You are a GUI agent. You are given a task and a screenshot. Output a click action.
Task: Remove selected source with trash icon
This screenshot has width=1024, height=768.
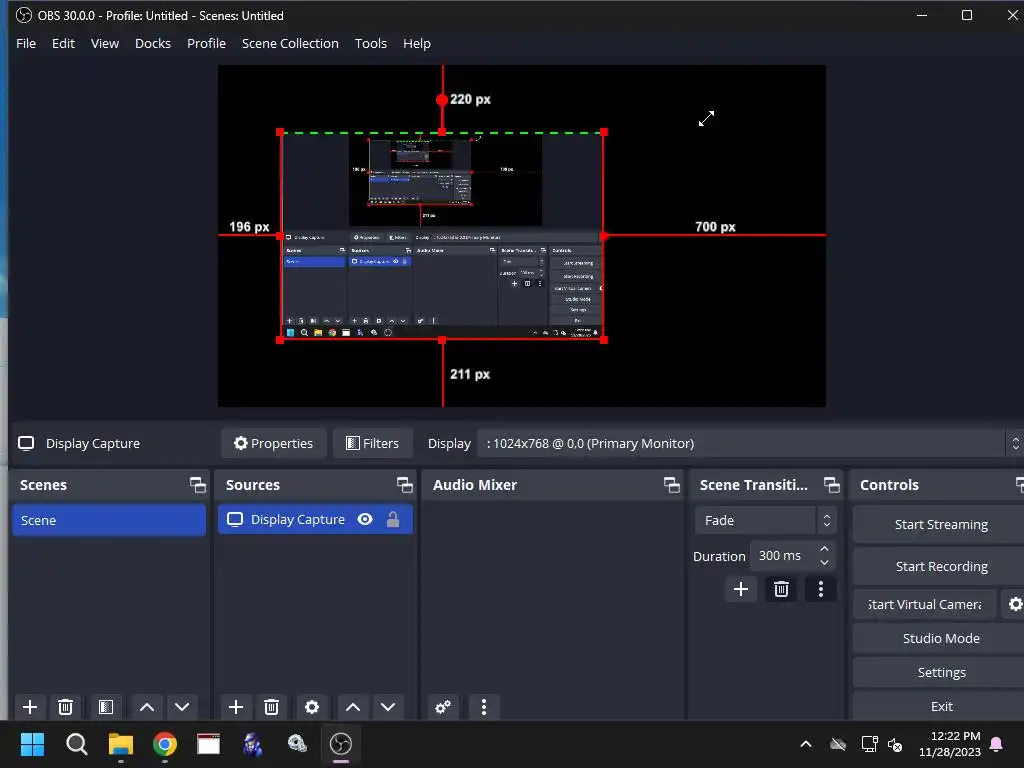(272, 707)
